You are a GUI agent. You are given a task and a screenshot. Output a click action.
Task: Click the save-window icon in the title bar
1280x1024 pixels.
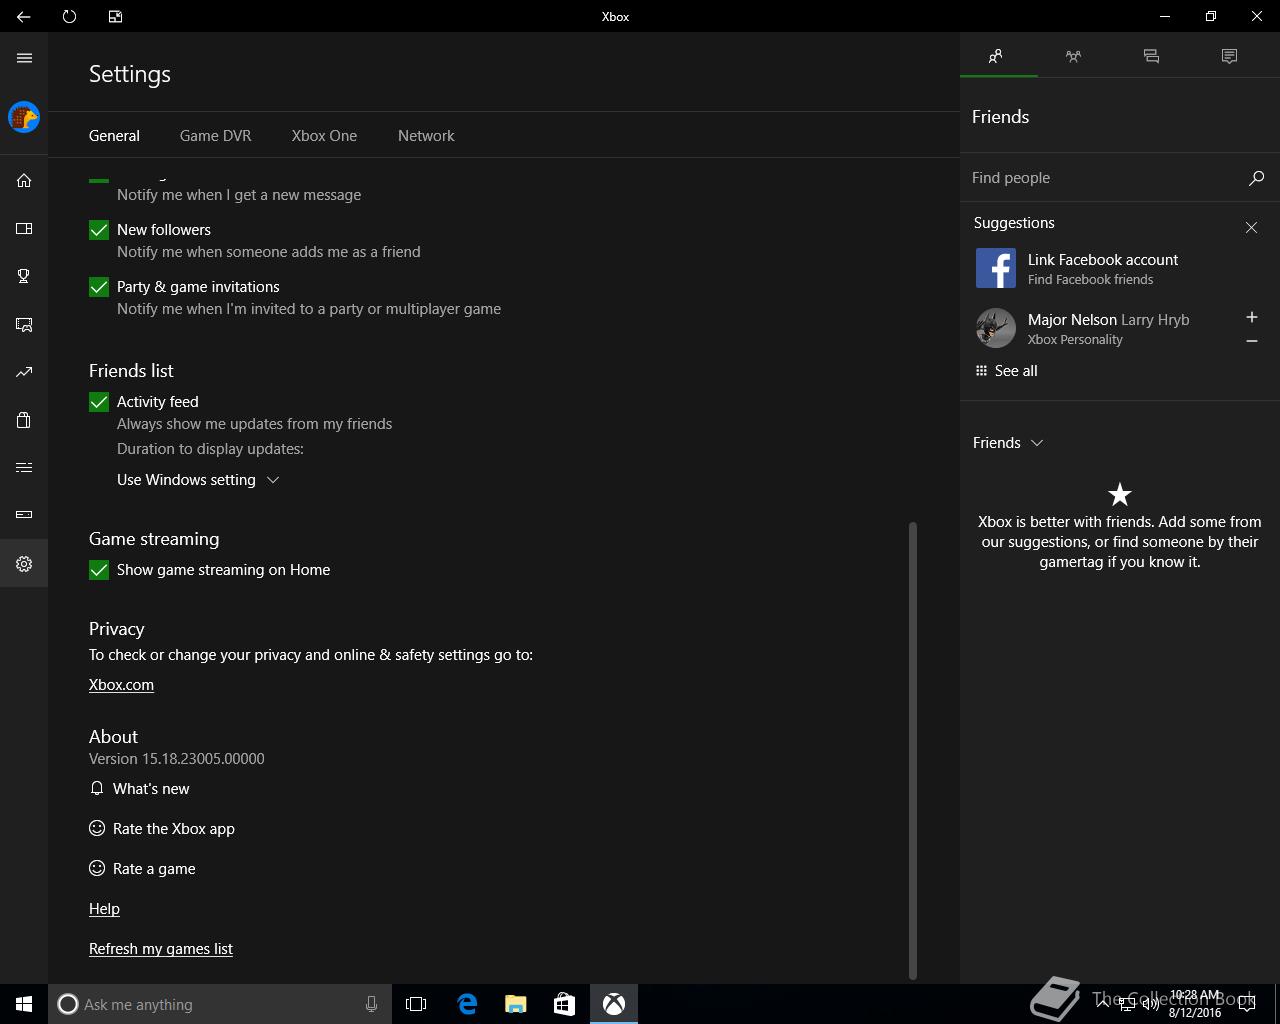pos(115,16)
